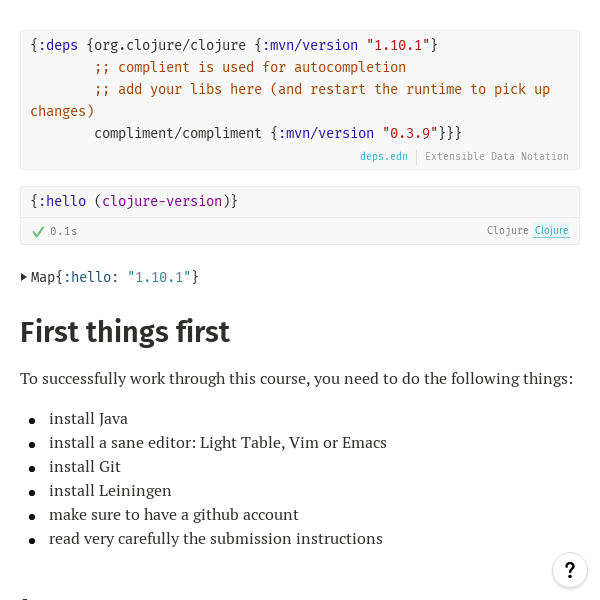The width and height of the screenshot is (600, 600).
Task: Click the :hello keyword in Map output
Action: (90, 277)
